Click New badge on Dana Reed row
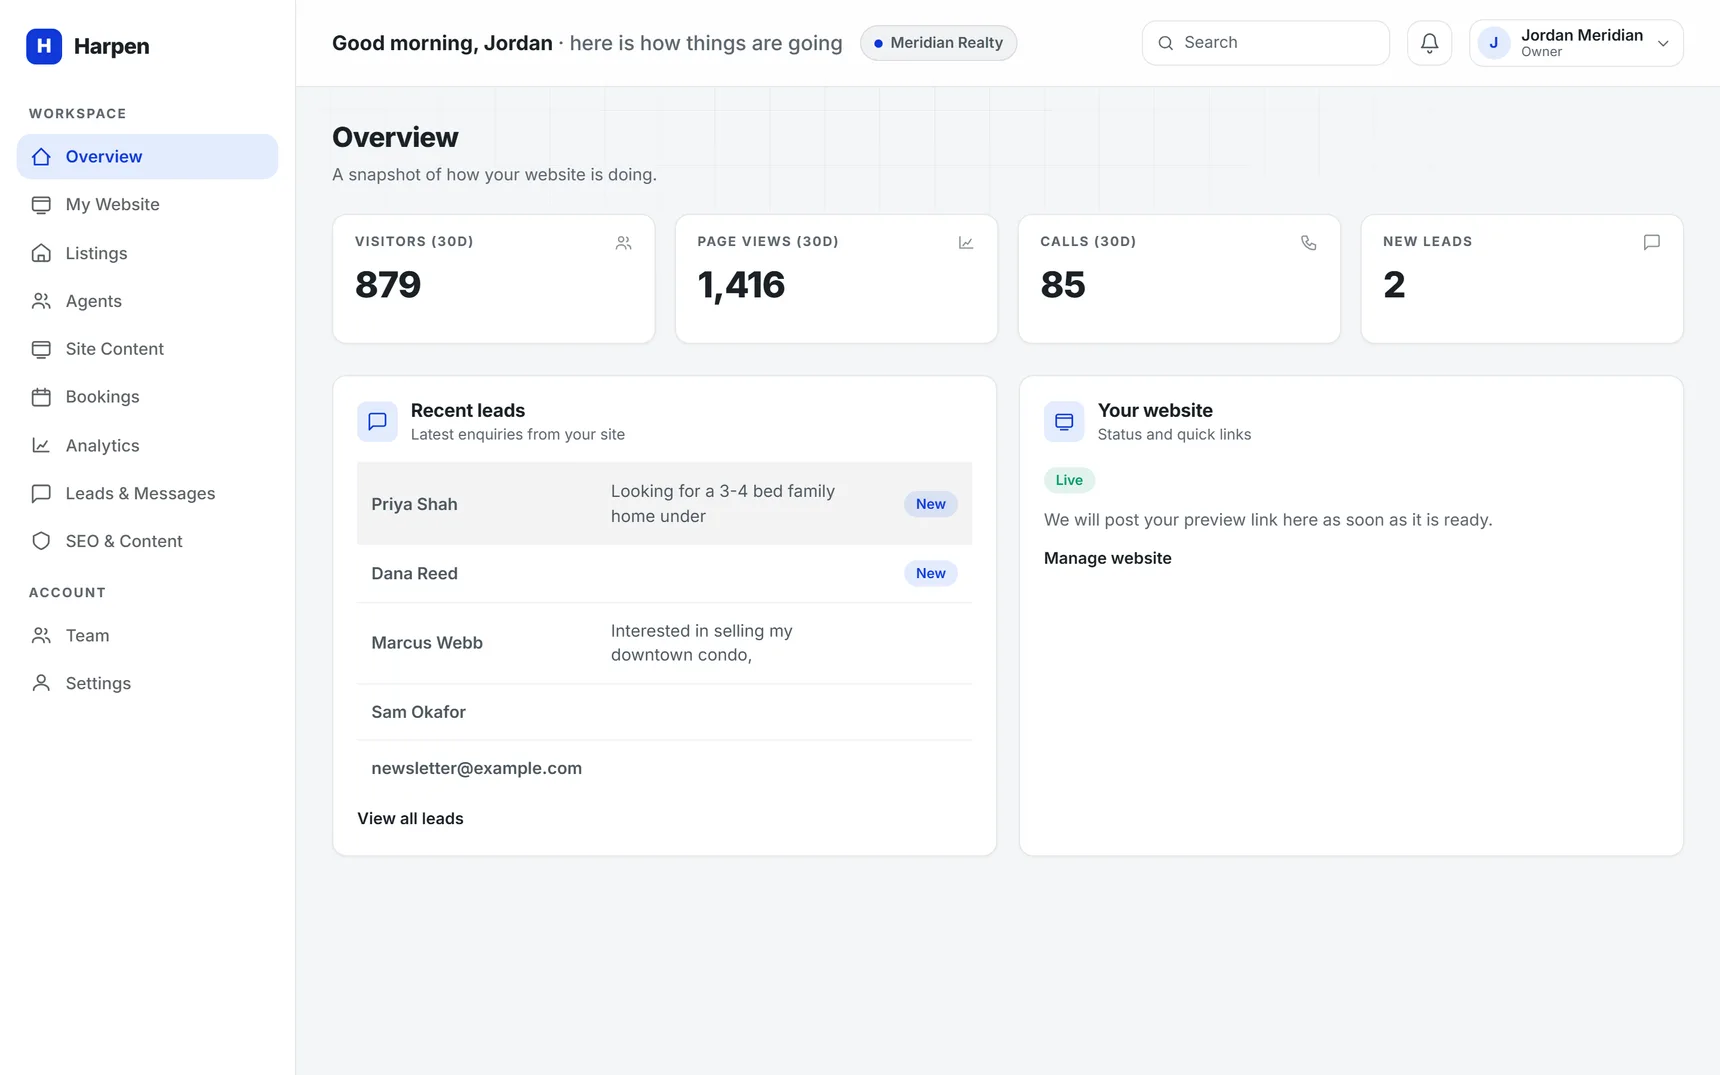Screen dimensions: 1720x1075 point(930,573)
